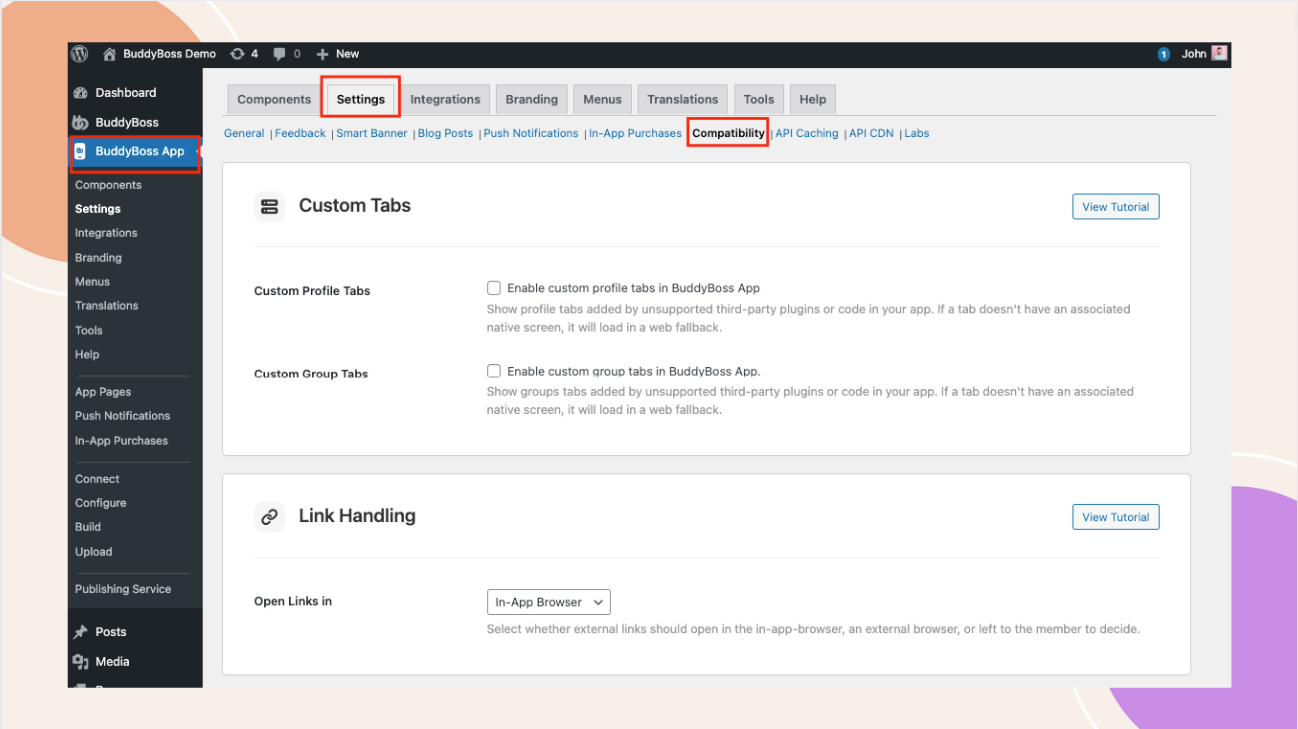Open App Pages in sidebar
This screenshot has width=1298, height=729.
click(x=103, y=392)
